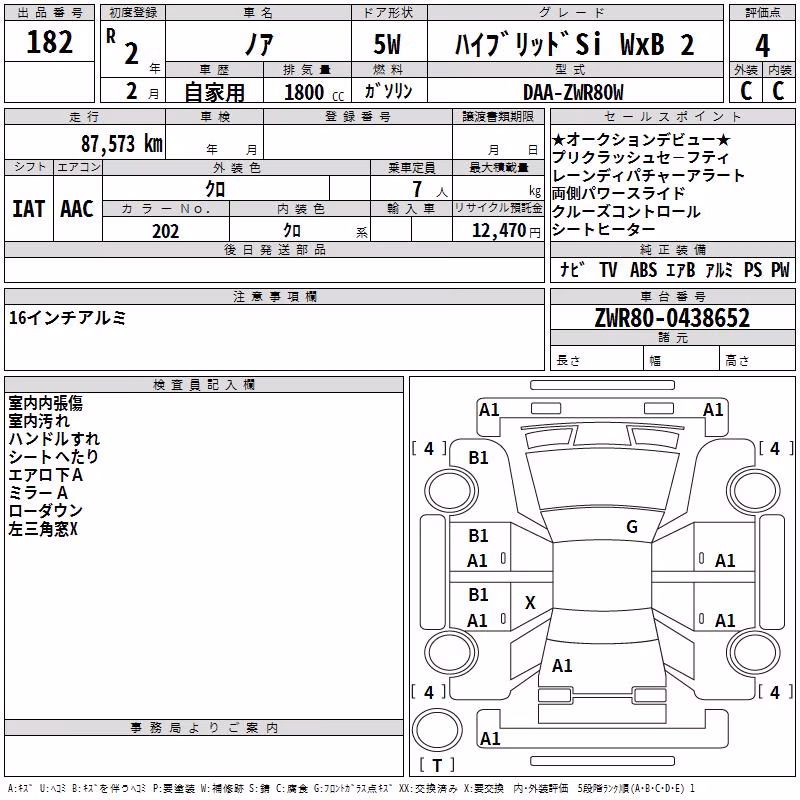Select the displacement value 1800 cc

(314, 92)
